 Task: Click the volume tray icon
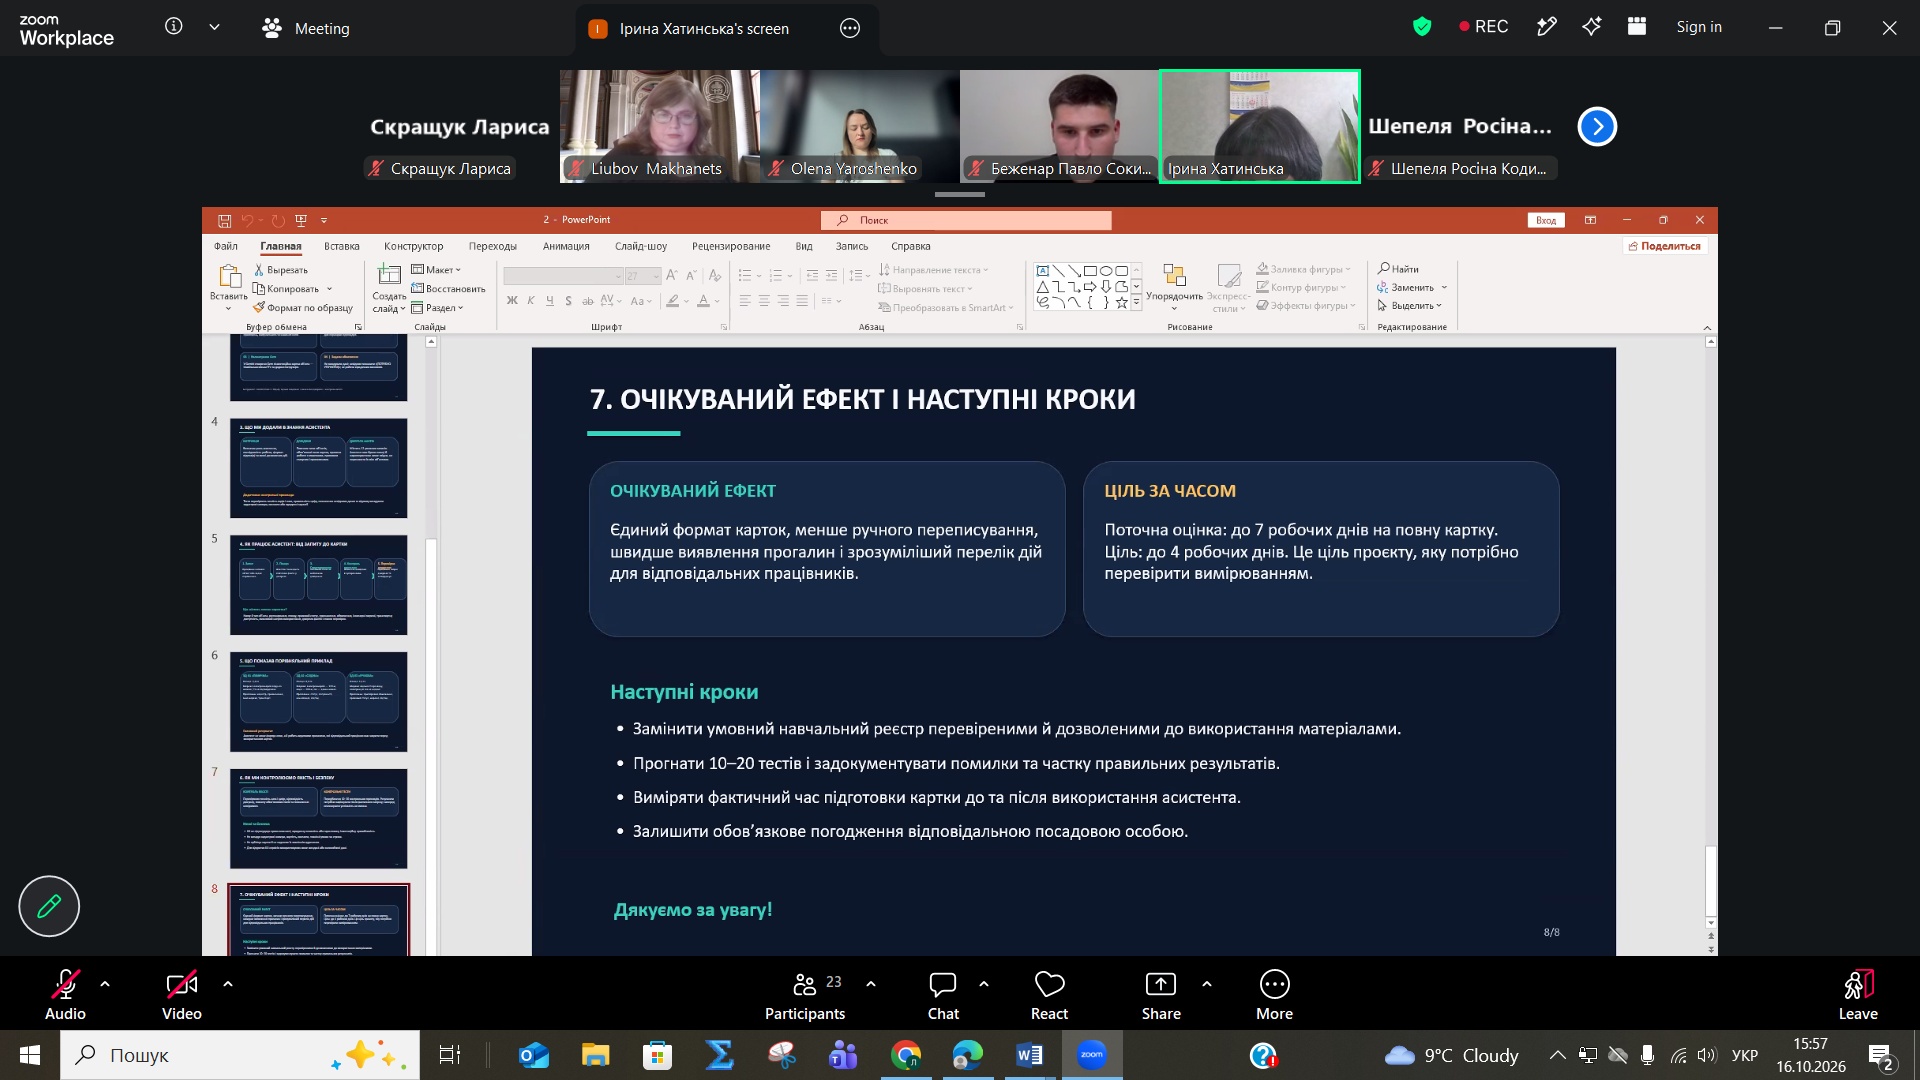1707,1055
